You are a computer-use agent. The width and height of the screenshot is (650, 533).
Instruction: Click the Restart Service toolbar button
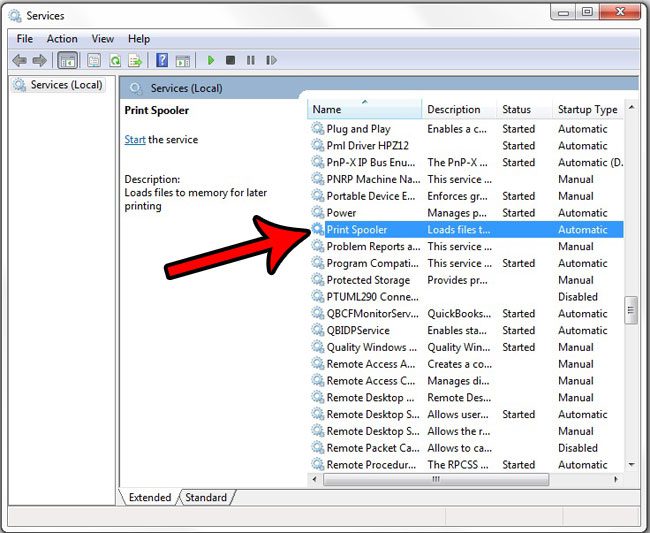coord(269,60)
